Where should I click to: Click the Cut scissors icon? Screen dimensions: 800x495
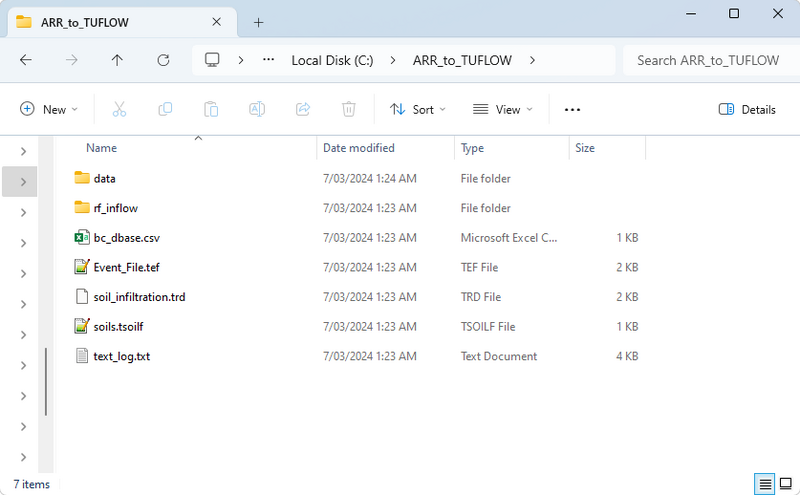point(119,109)
